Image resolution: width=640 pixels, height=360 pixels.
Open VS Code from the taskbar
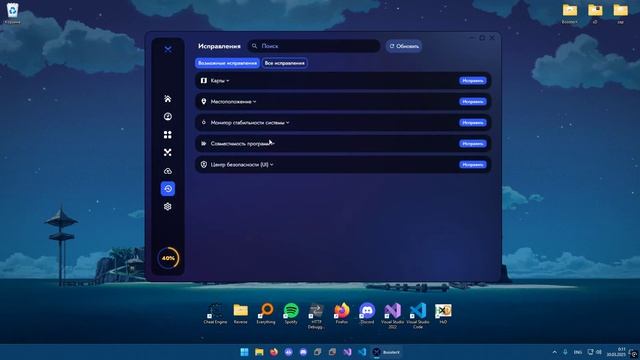pos(362,352)
